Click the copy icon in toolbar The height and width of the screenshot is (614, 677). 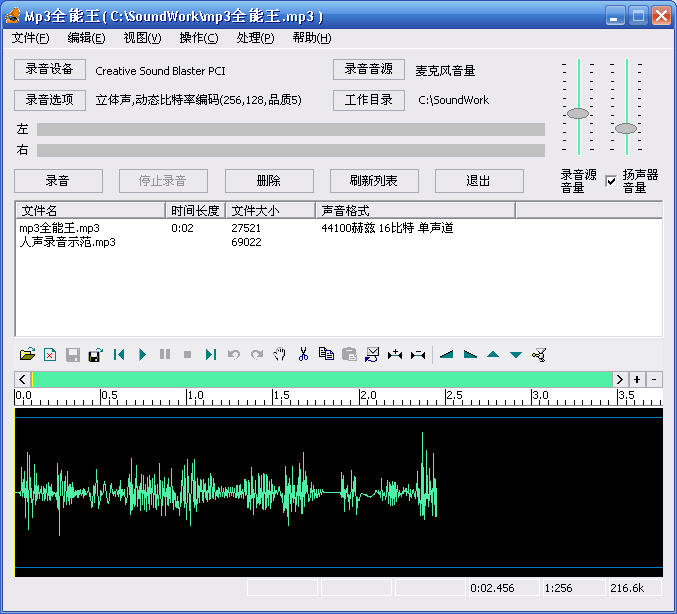(x=326, y=354)
